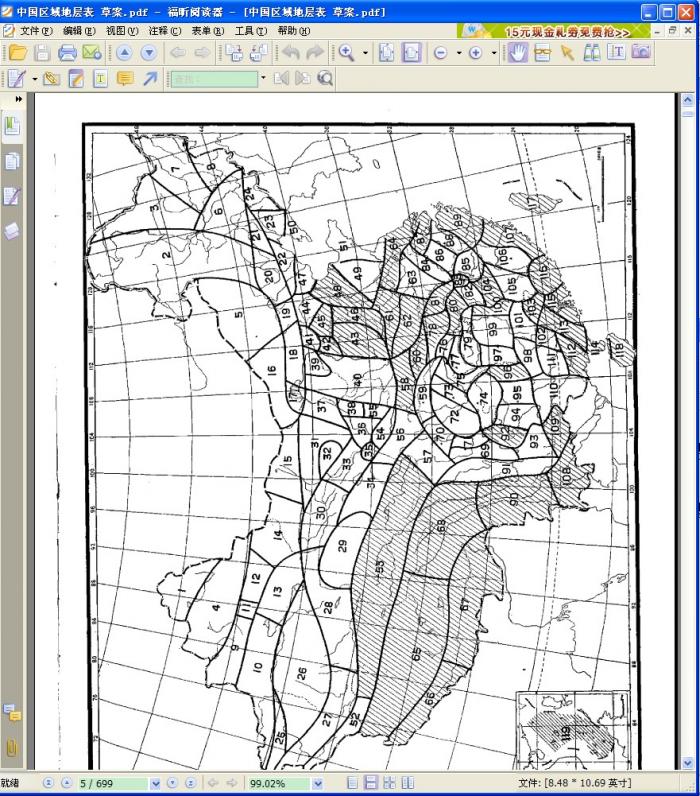Image resolution: width=700 pixels, height=796 pixels.
Task: Click the Snapshot camera tool
Action: point(641,53)
